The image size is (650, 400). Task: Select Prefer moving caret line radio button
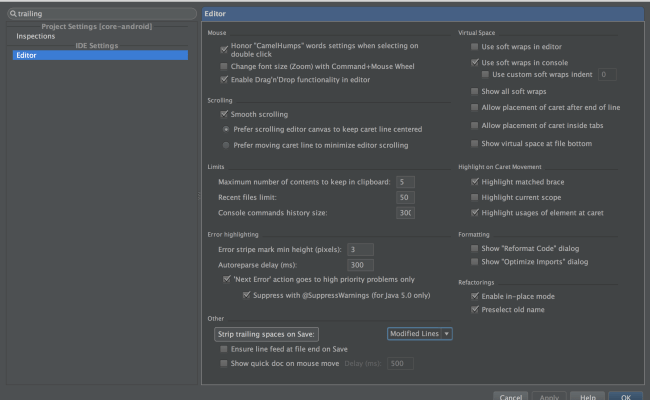pyautogui.click(x=226, y=145)
